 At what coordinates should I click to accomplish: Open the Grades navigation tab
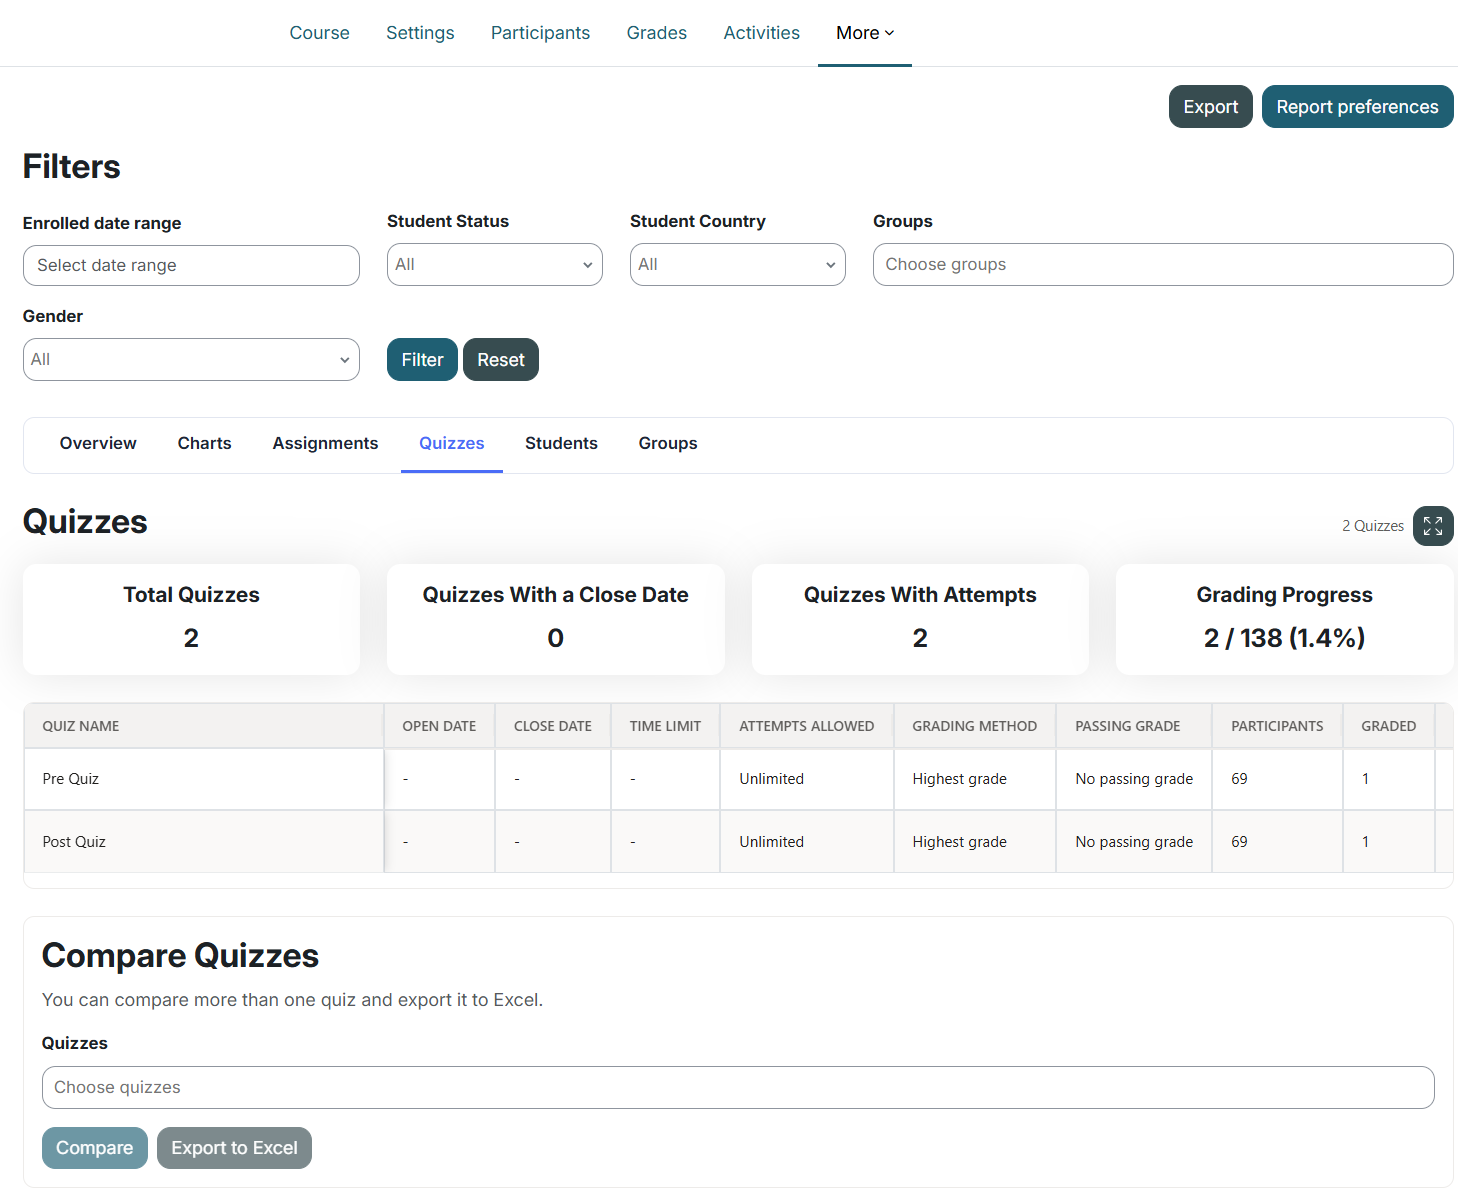coord(657,33)
